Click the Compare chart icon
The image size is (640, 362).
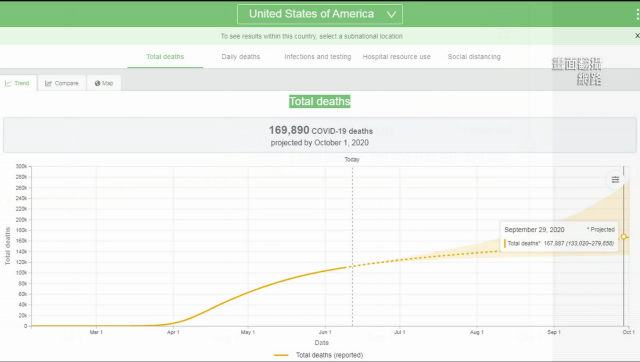pos(48,83)
